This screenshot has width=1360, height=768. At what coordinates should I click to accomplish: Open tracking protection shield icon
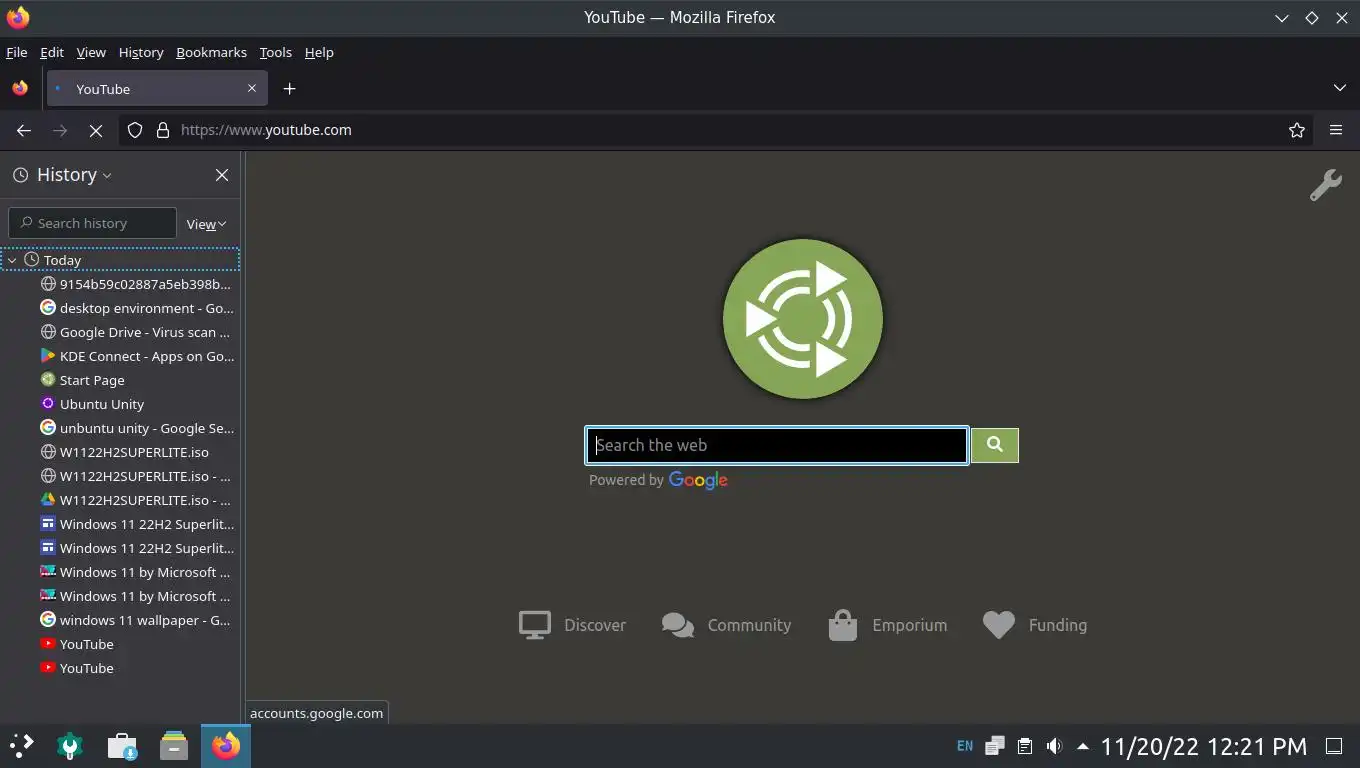click(135, 130)
